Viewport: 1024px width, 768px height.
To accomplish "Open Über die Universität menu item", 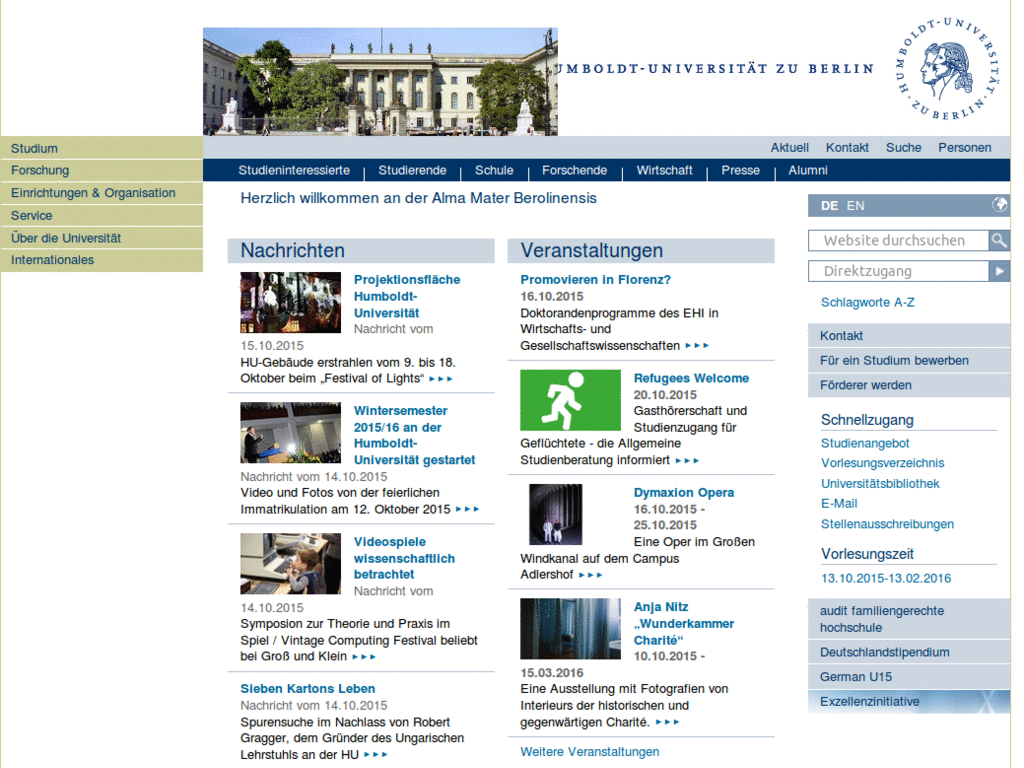I will coord(101,238).
